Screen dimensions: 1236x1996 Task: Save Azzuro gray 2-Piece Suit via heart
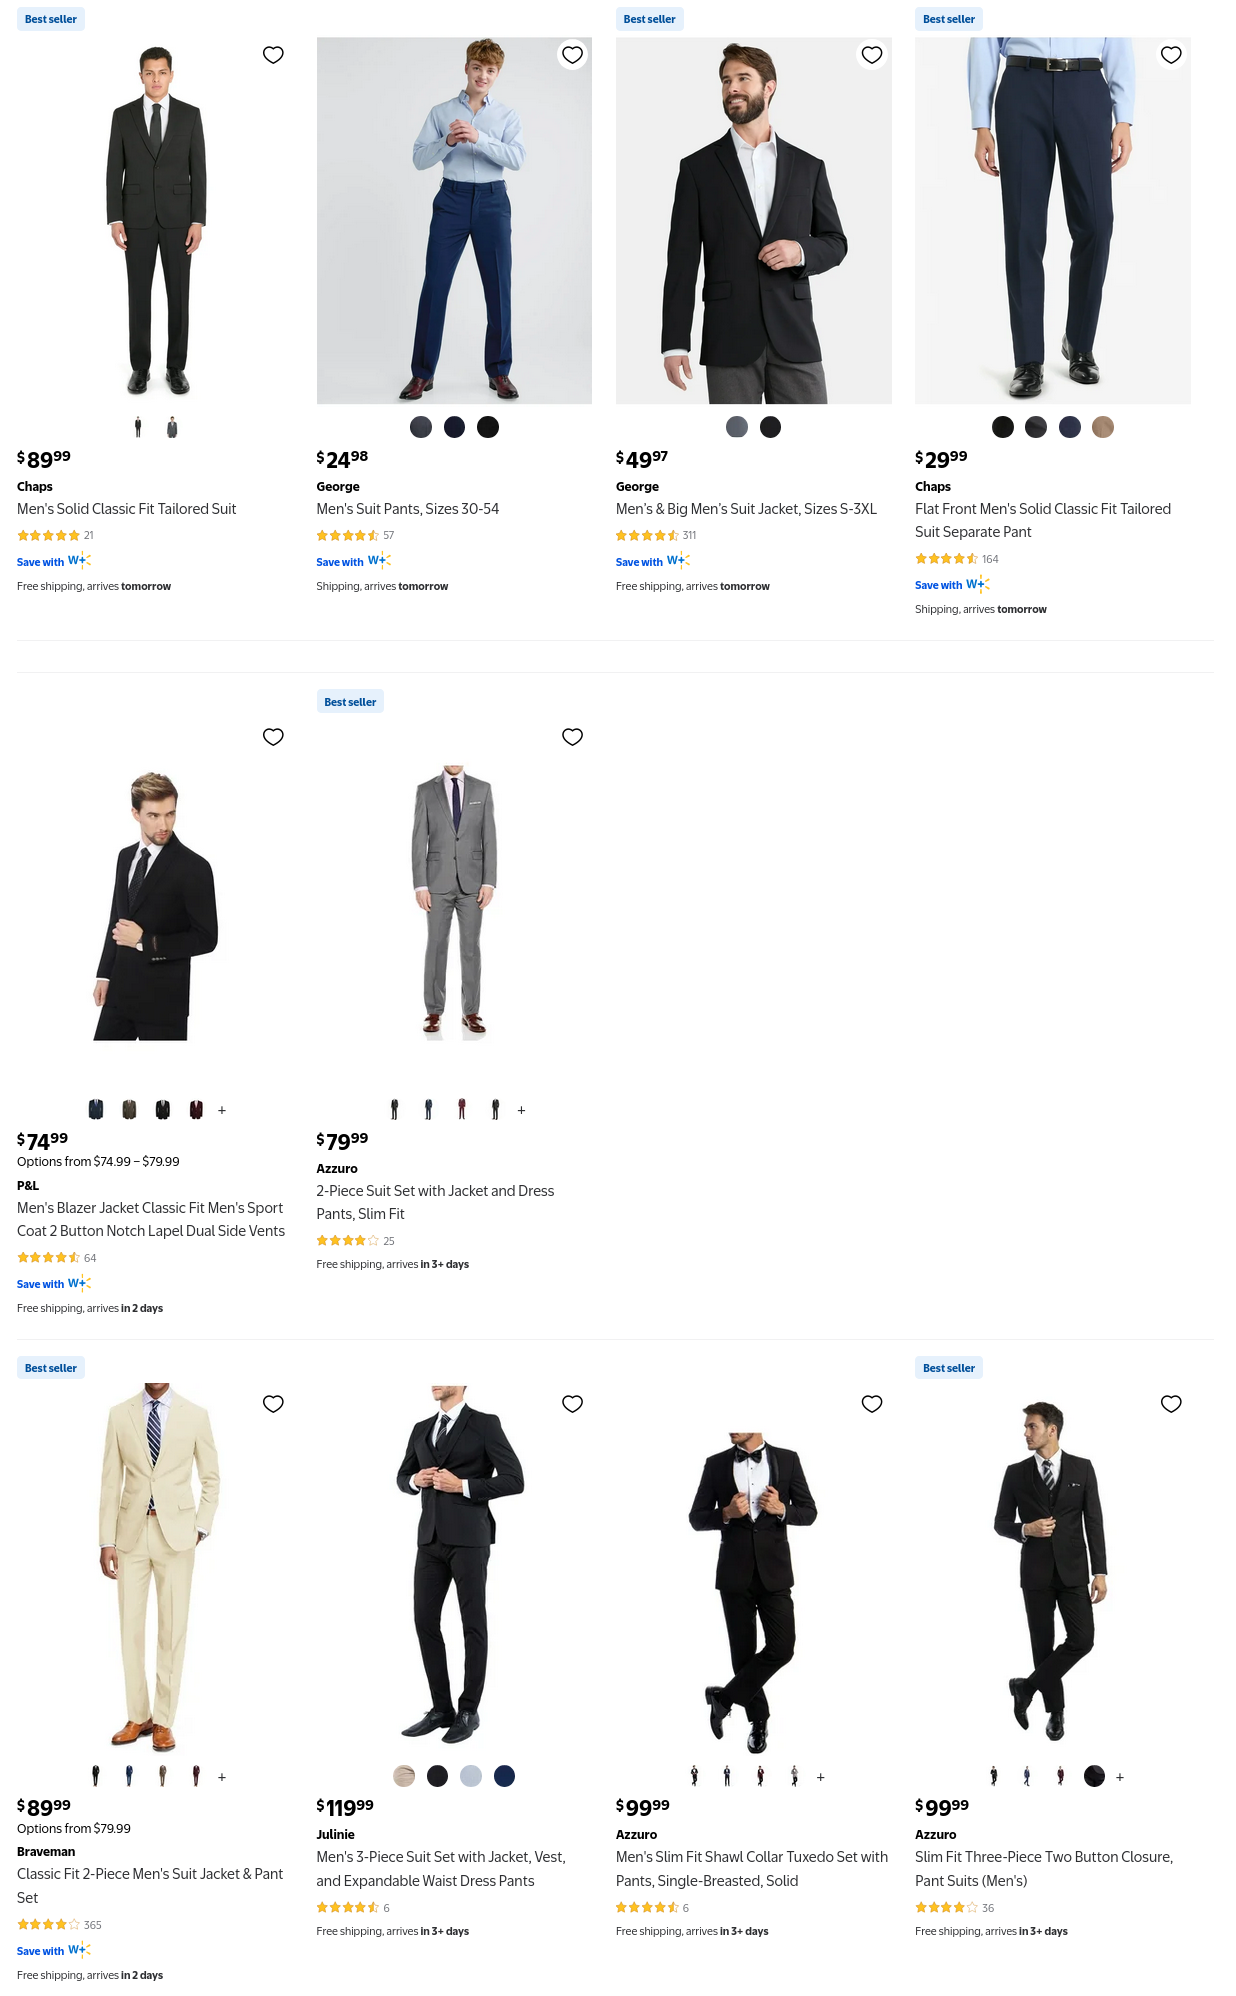pyautogui.click(x=572, y=737)
